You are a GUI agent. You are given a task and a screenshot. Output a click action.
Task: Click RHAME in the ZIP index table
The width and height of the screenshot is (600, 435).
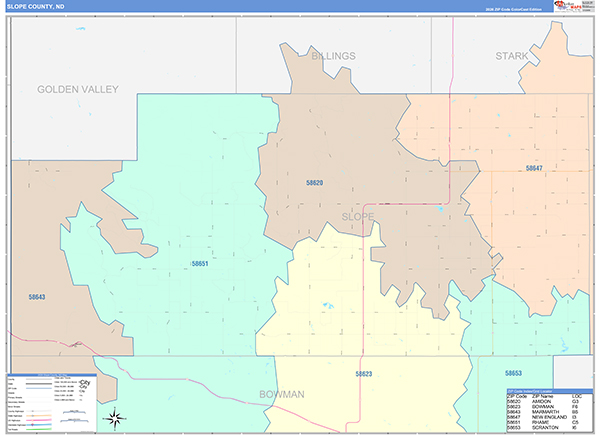pyautogui.click(x=540, y=422)
